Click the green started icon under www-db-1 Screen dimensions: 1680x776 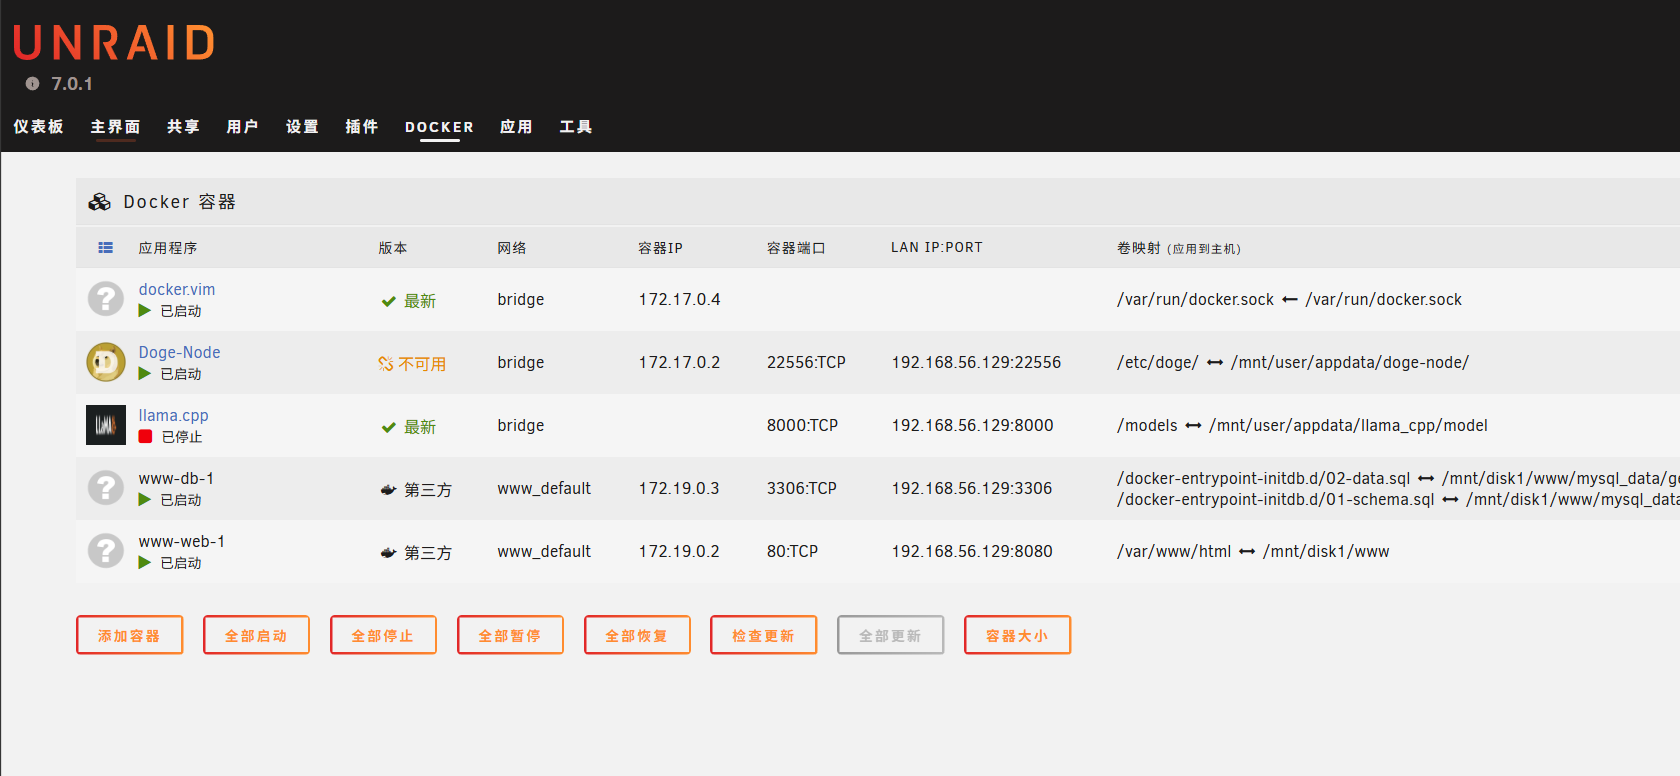point(145,500)
